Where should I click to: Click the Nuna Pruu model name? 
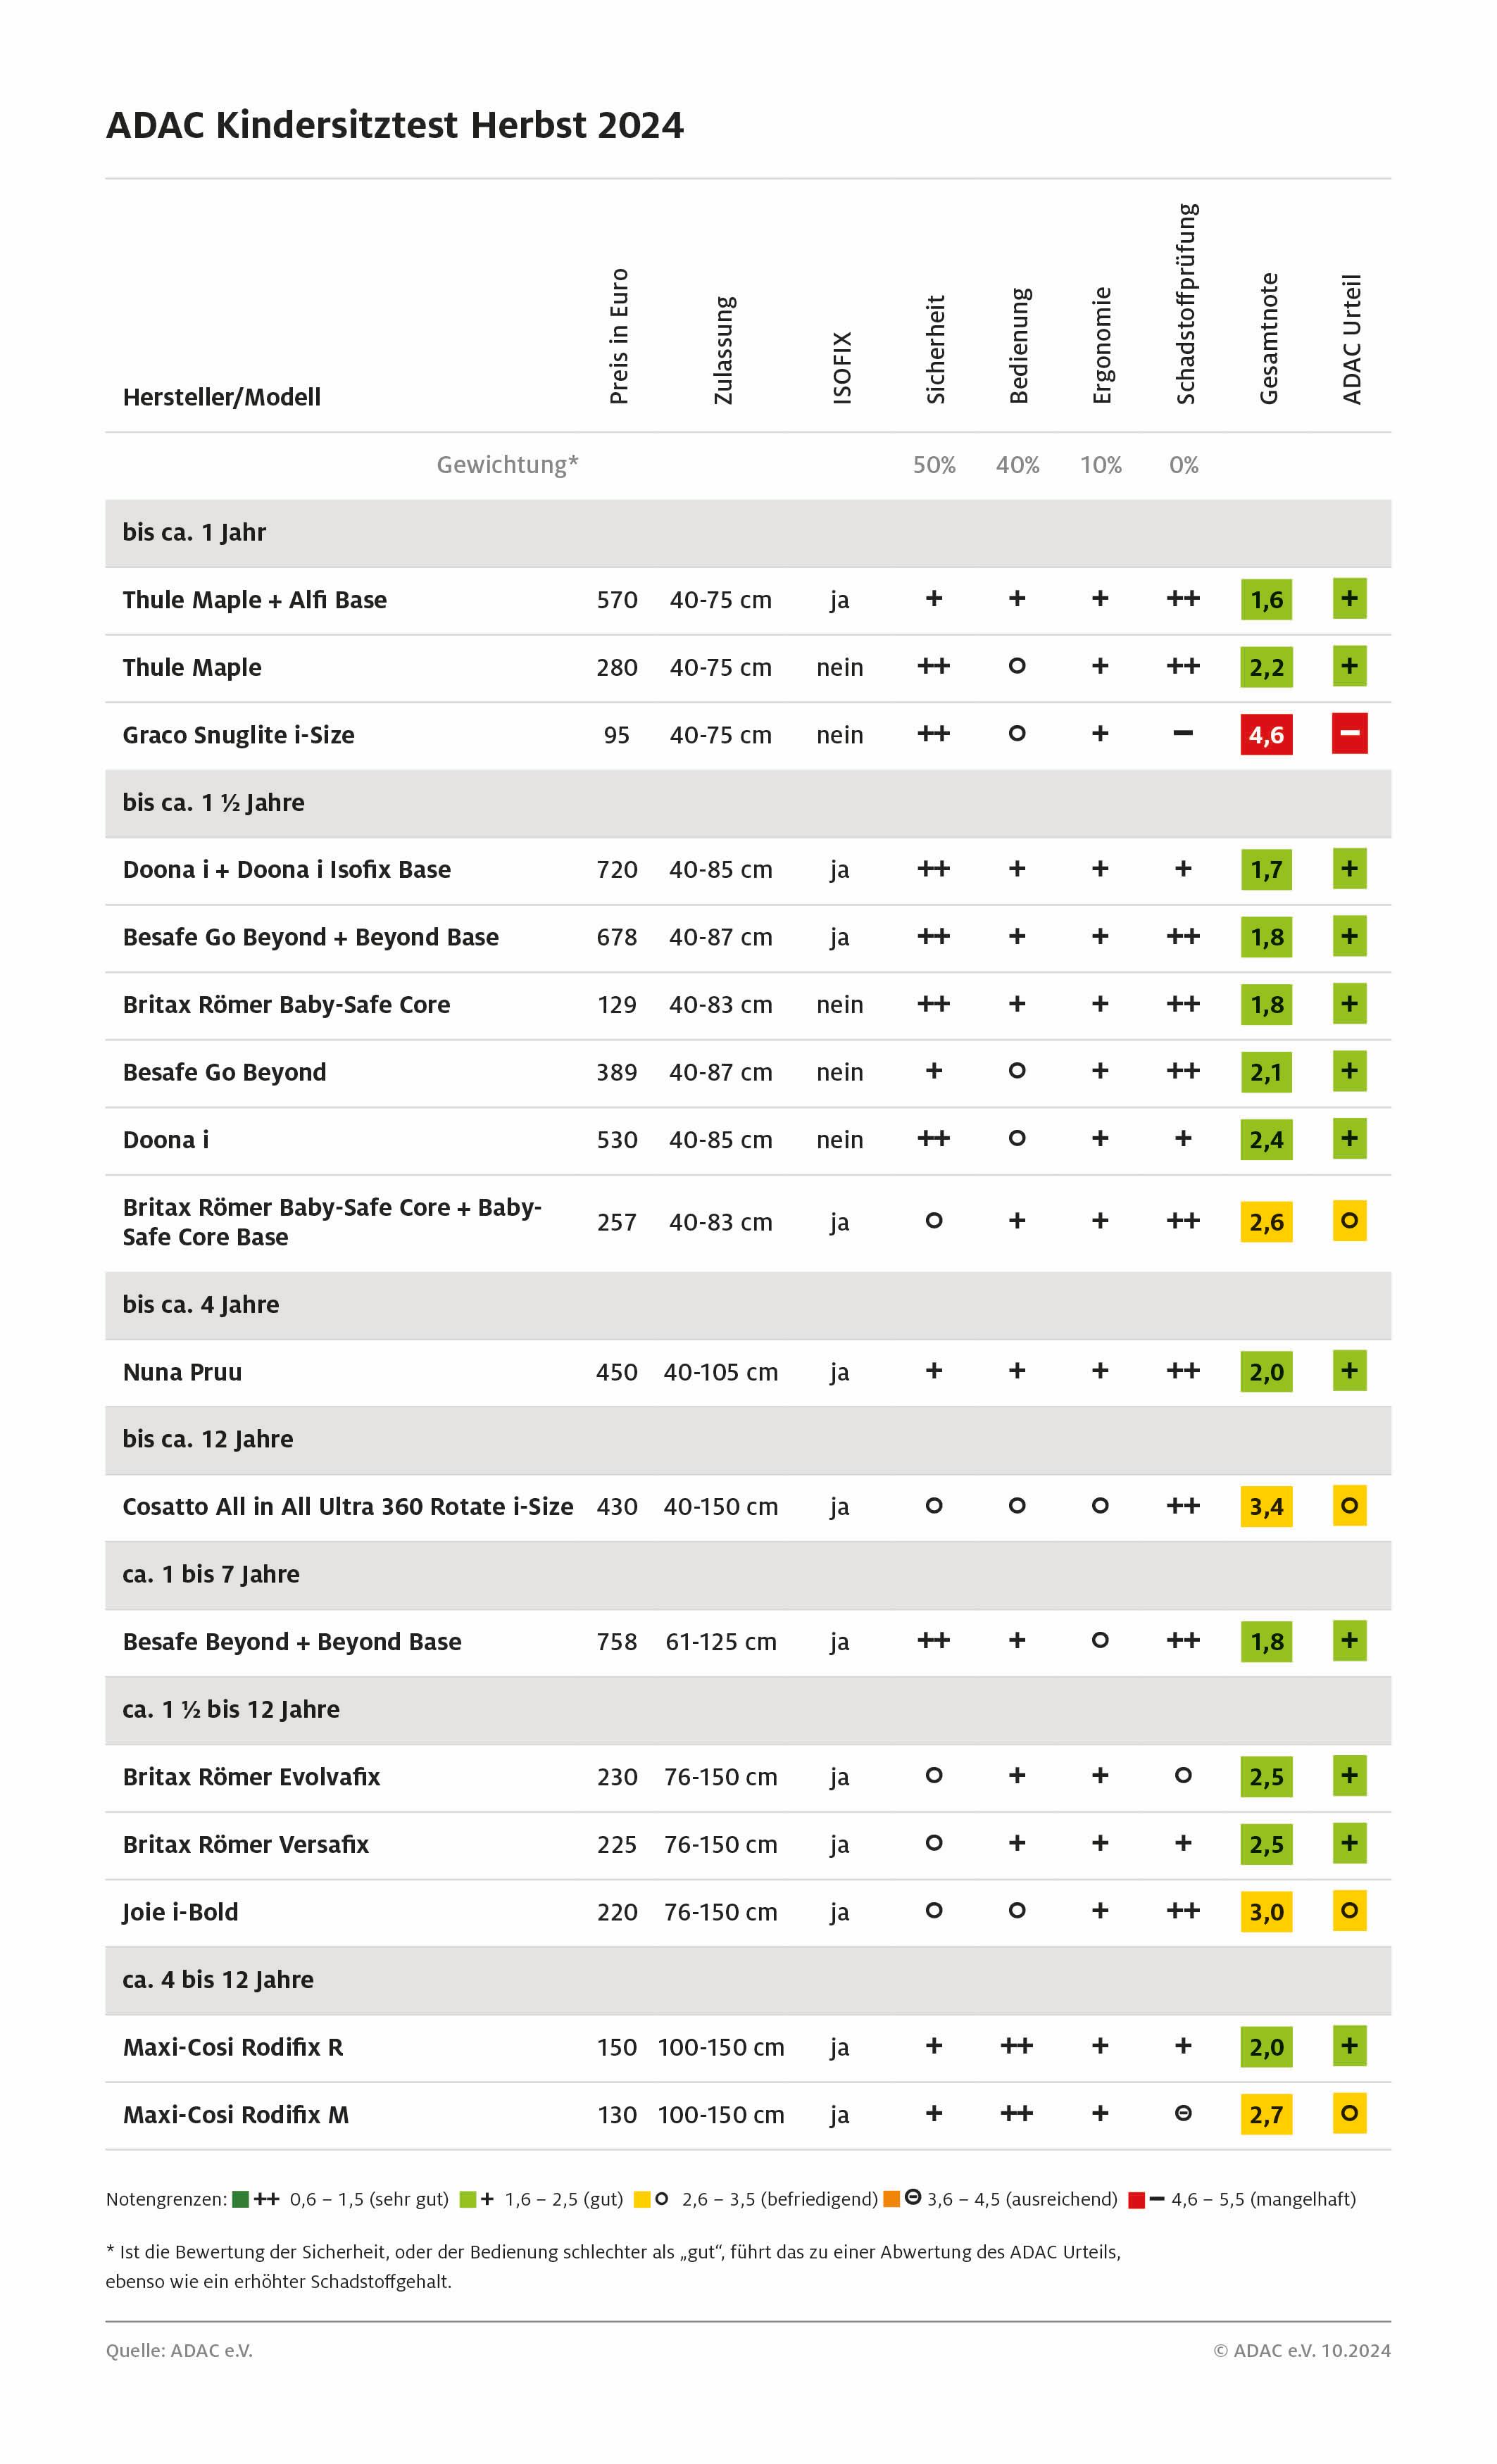coord(182,1372)
